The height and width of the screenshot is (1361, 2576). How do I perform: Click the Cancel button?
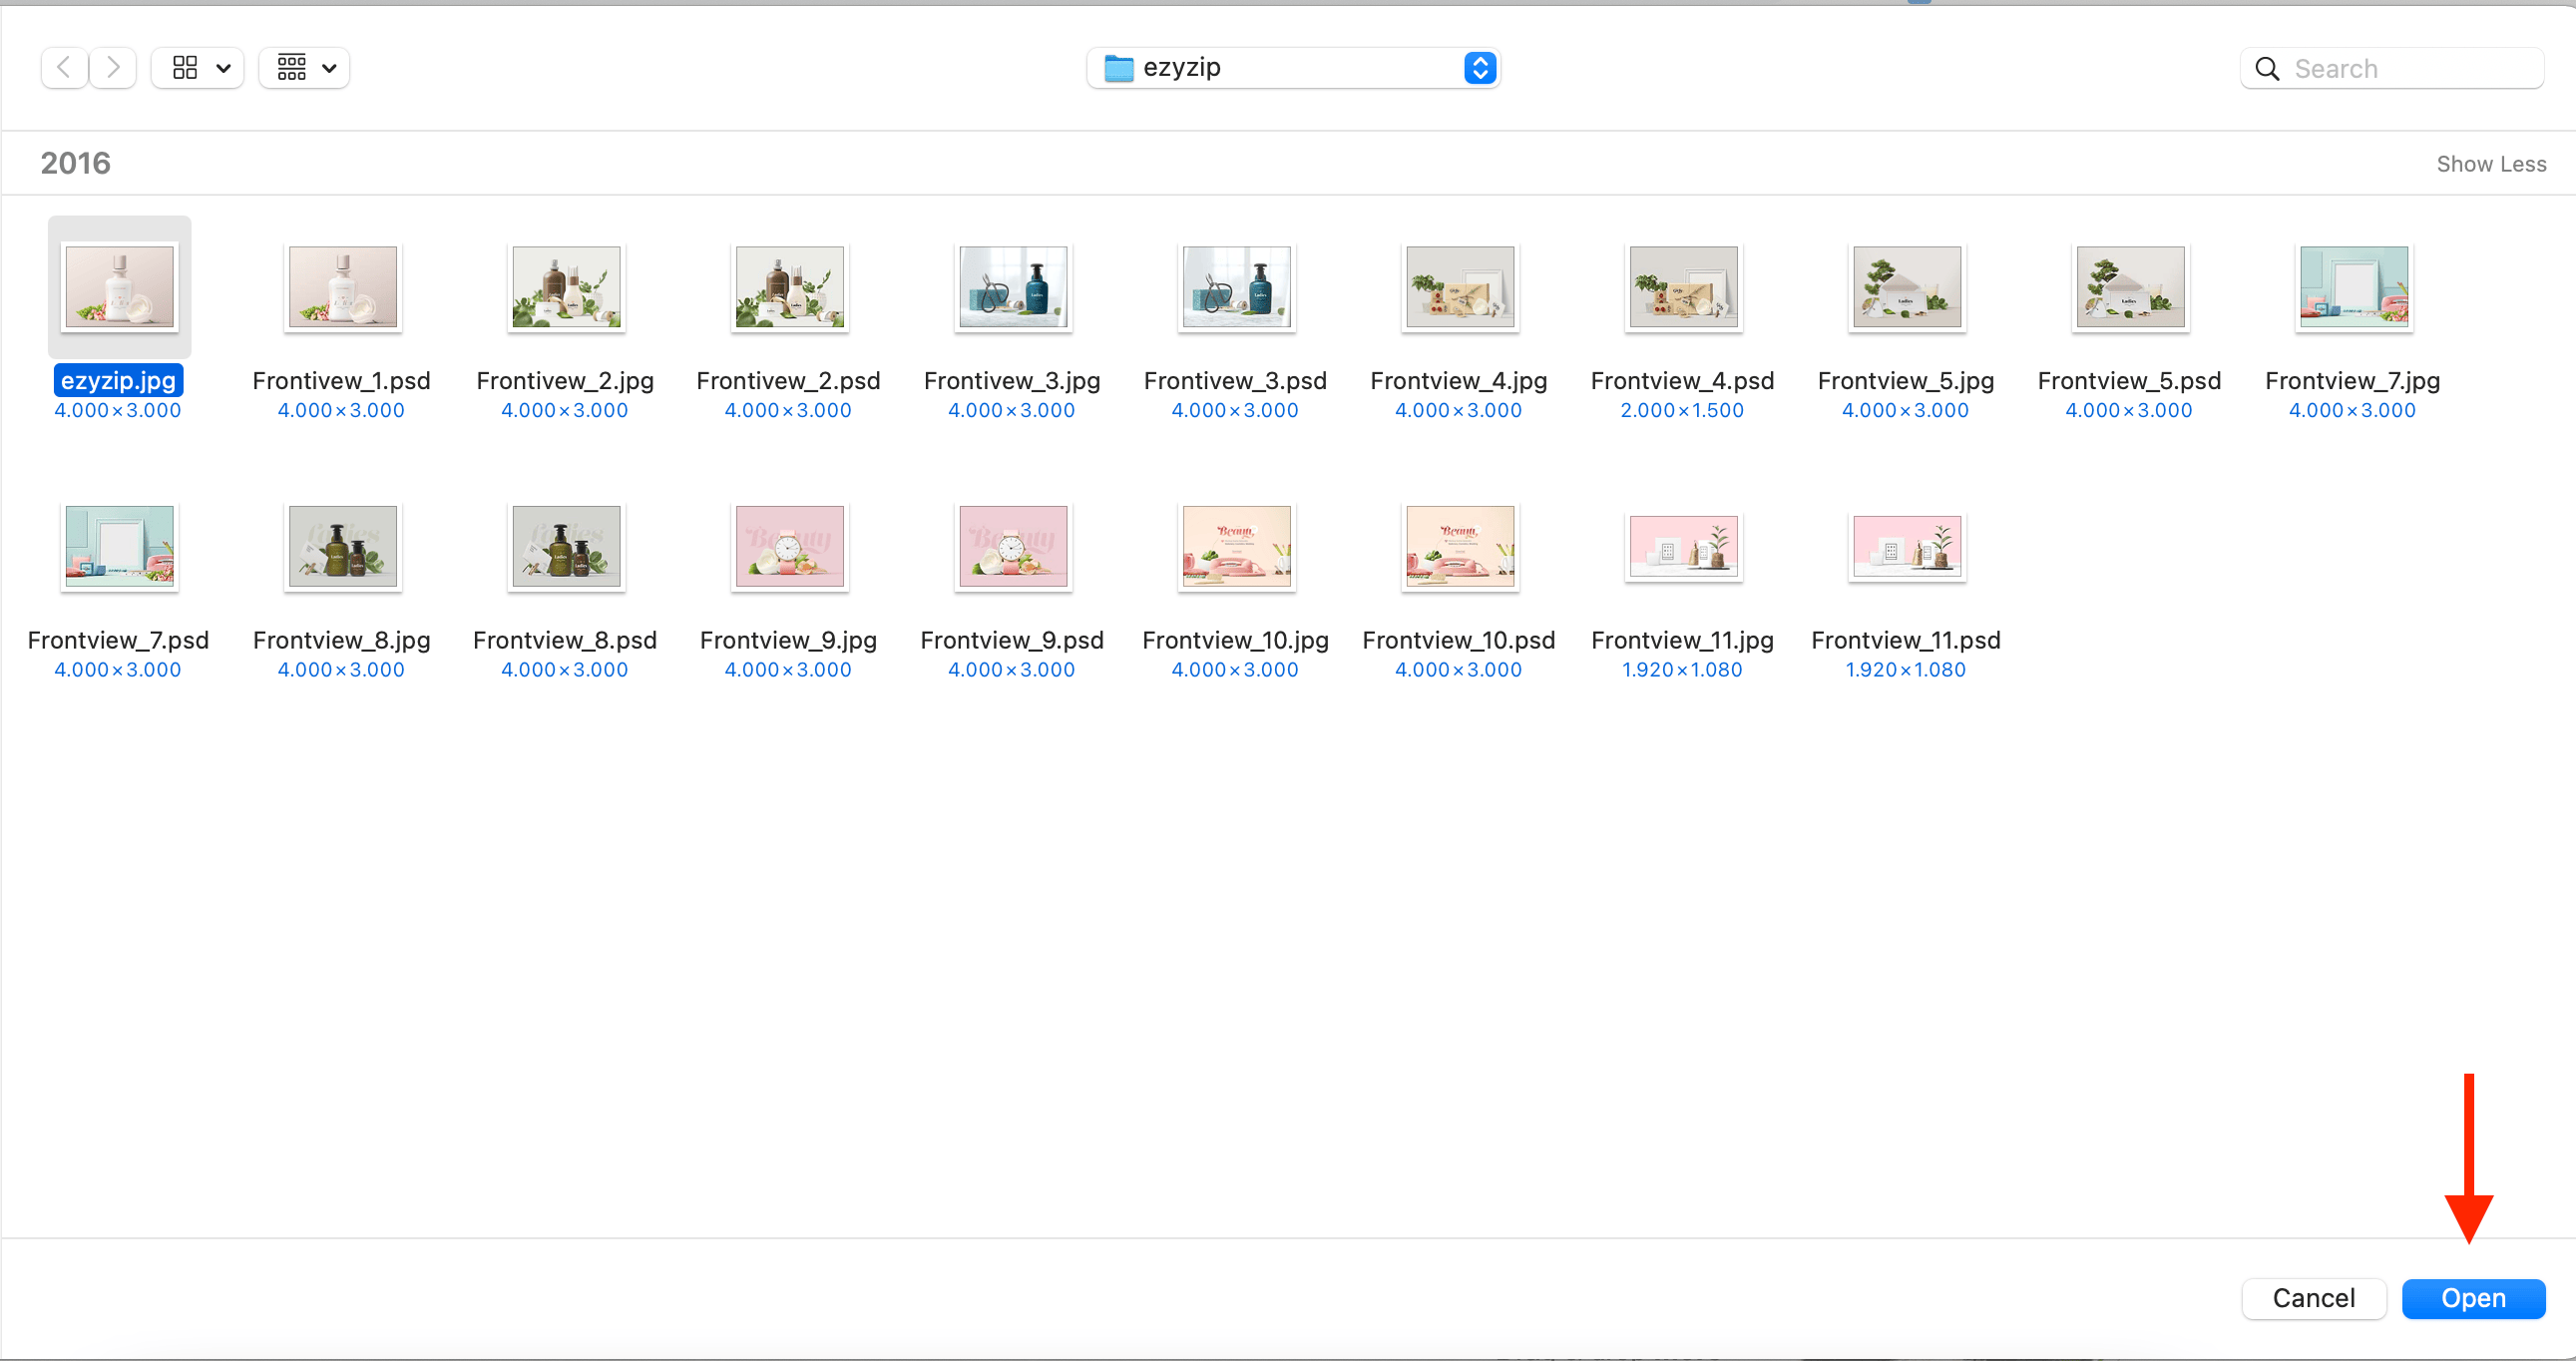[x=2313, y=1298]
